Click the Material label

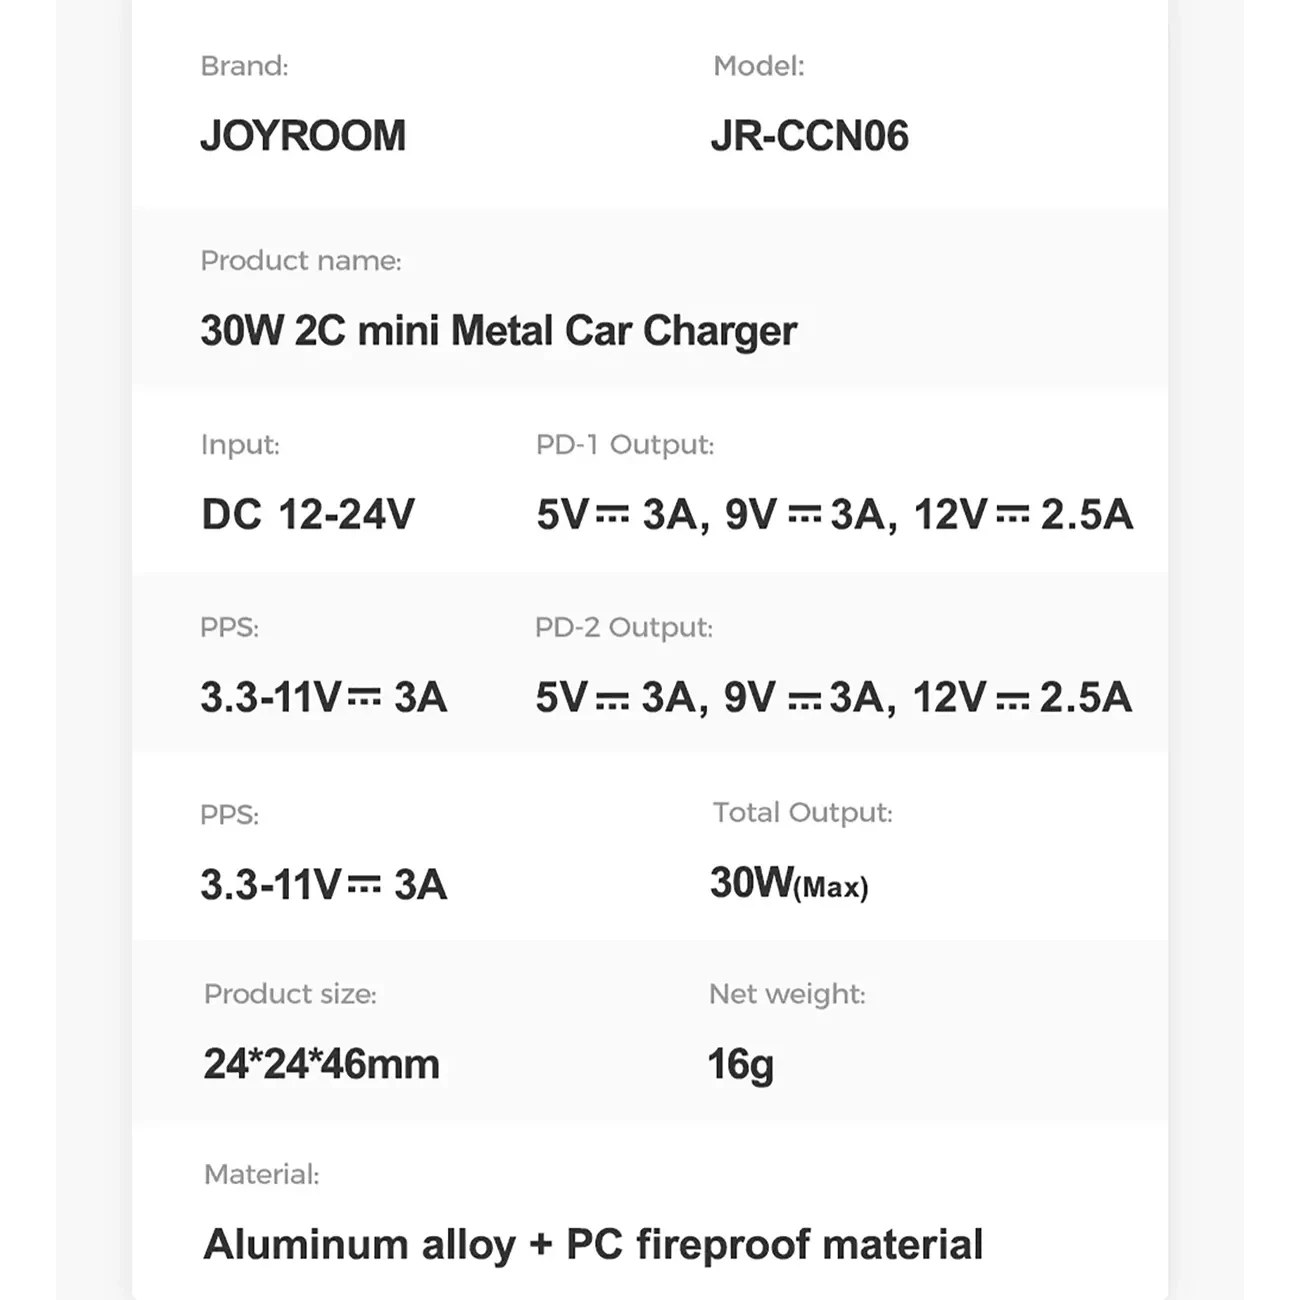(x=261, y=1175)
